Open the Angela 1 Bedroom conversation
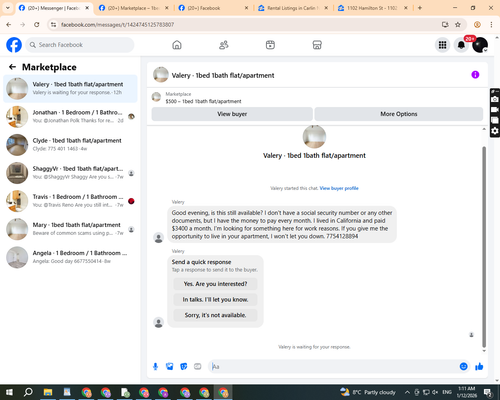The height and width of the screenshot is (400, 500). tap(70, 257)
